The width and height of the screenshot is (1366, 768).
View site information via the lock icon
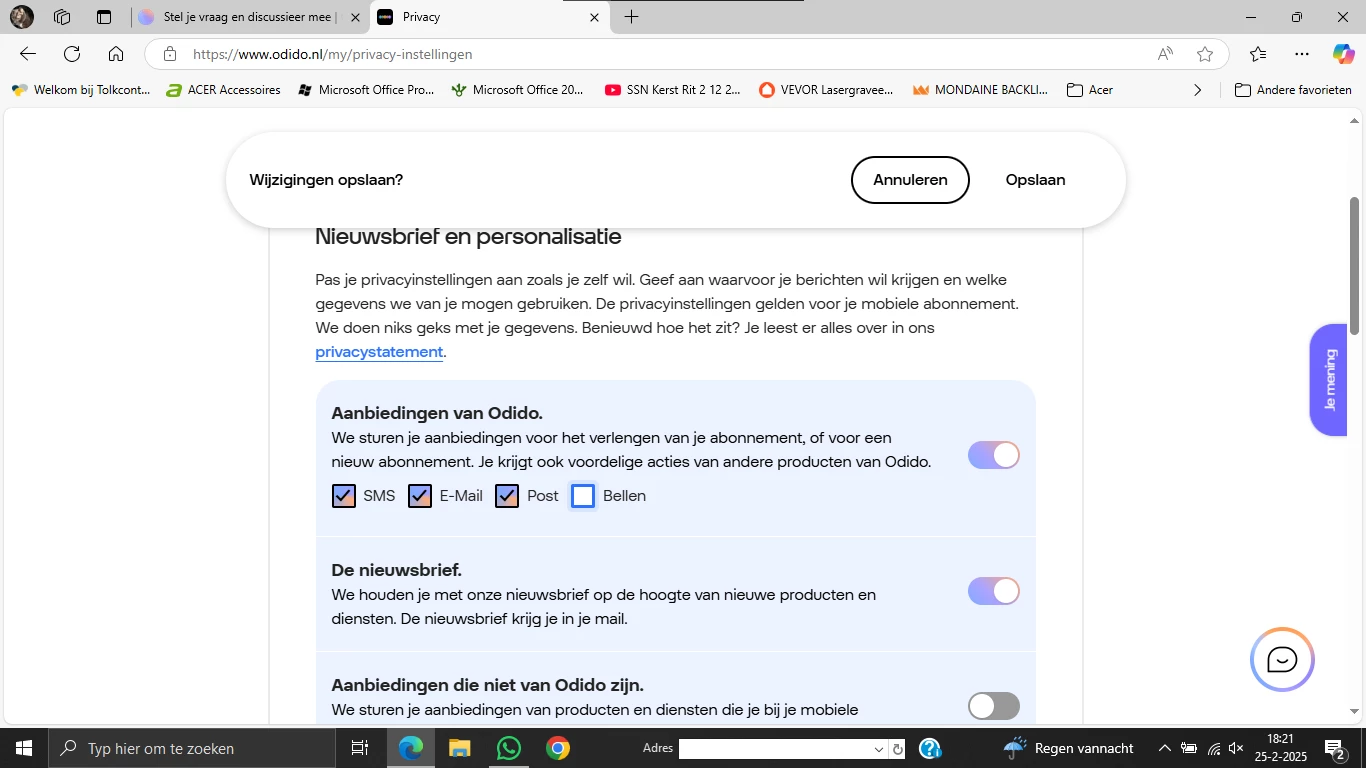170,54
